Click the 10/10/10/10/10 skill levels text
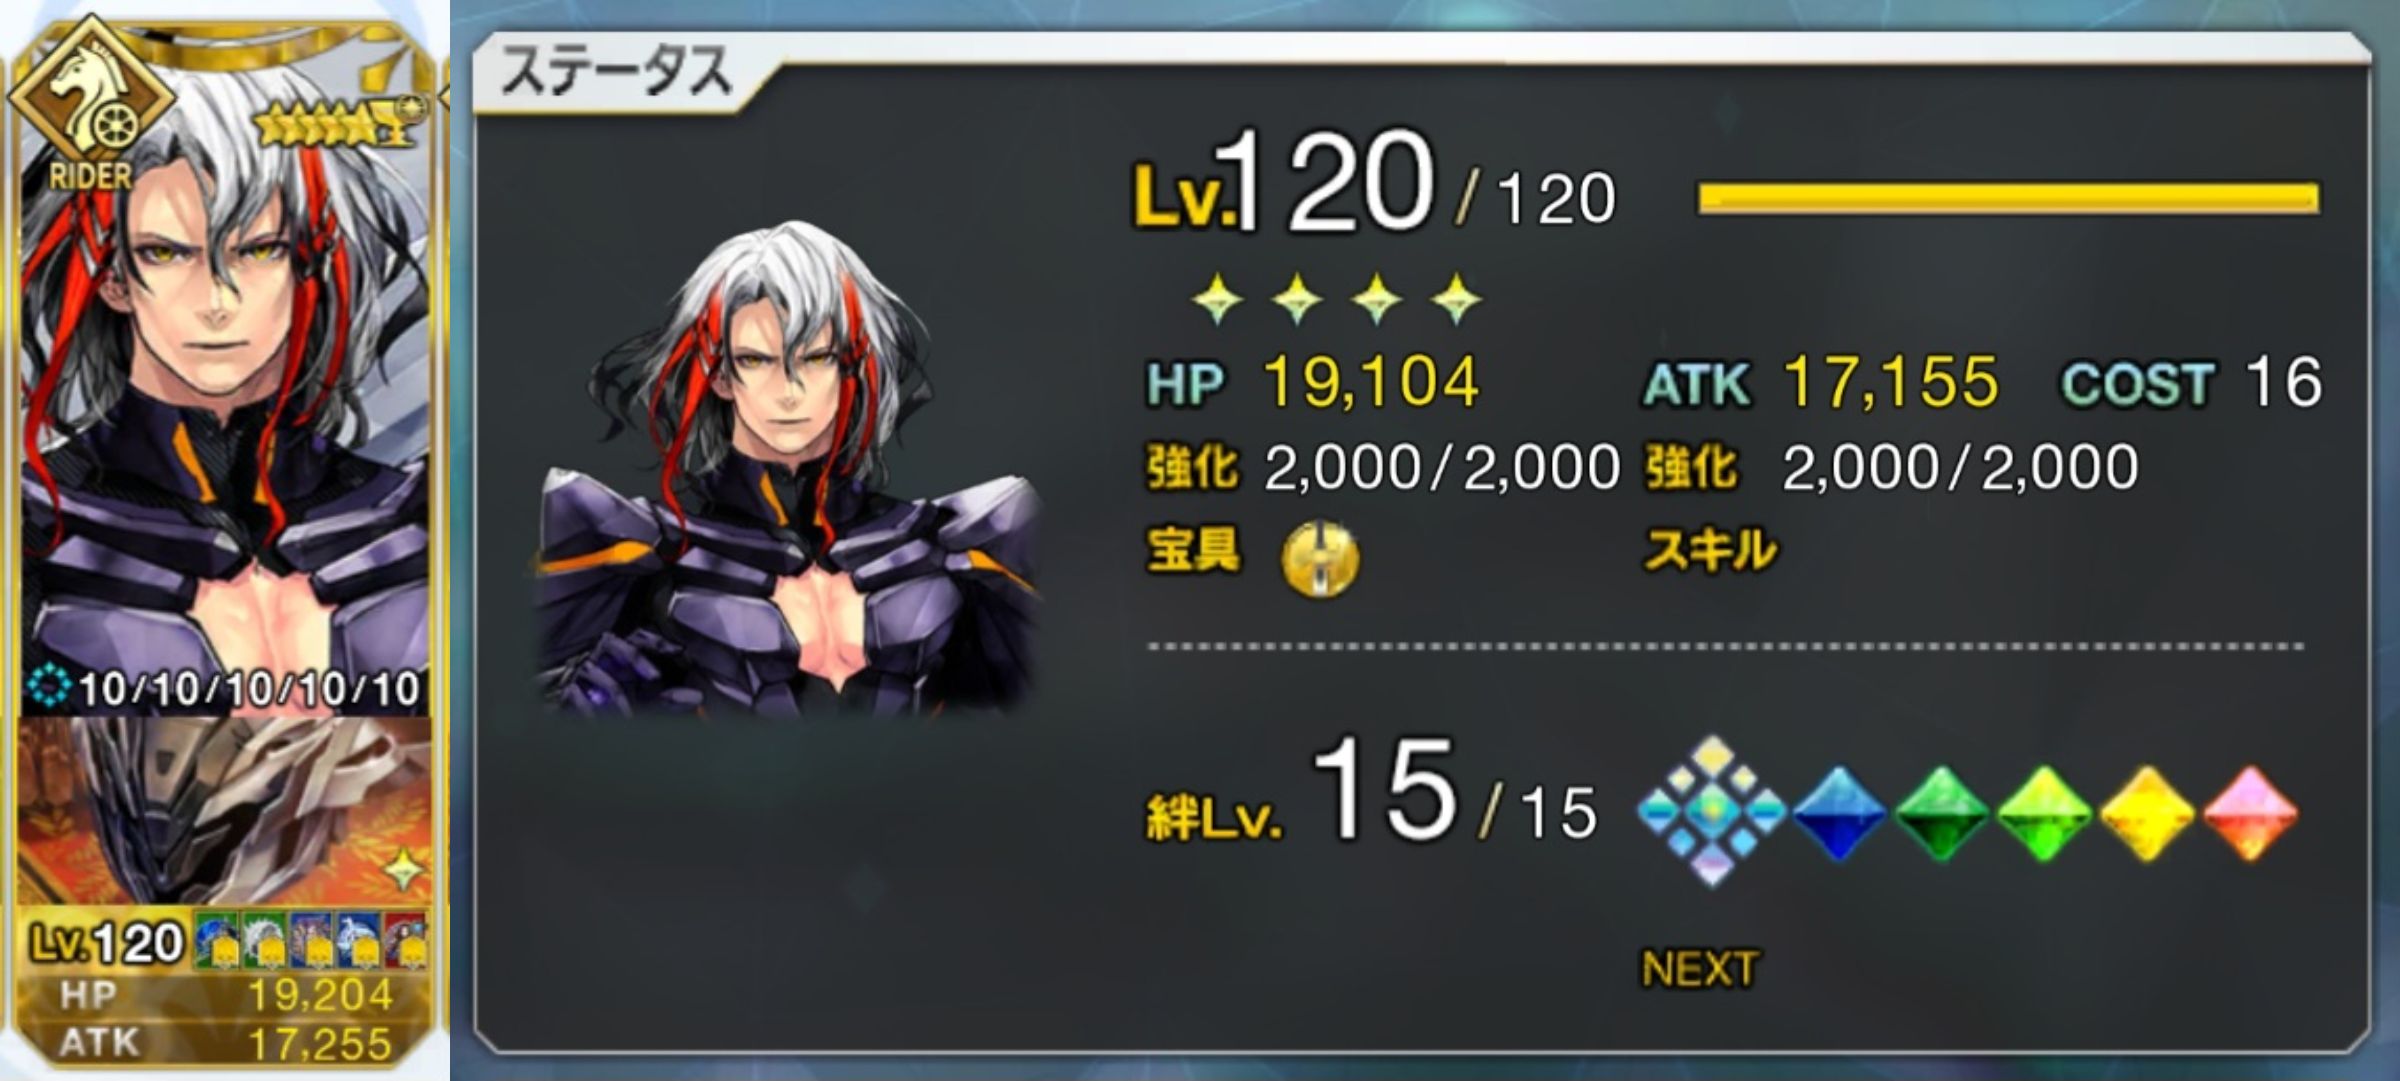 point(250,689)
